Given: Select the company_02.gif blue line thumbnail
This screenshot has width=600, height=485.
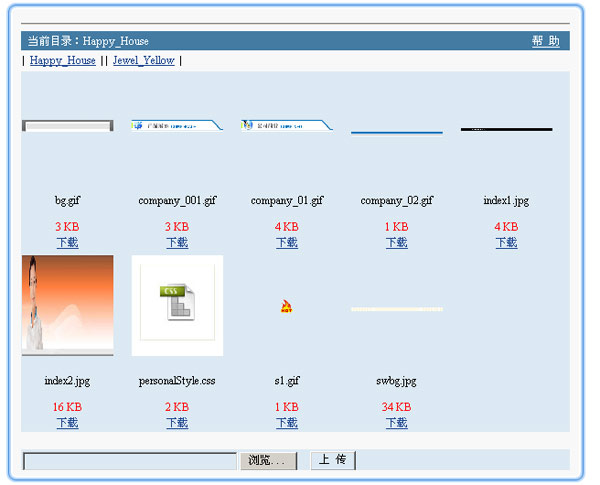Looking at the screenshot, I should pos(396,132).
